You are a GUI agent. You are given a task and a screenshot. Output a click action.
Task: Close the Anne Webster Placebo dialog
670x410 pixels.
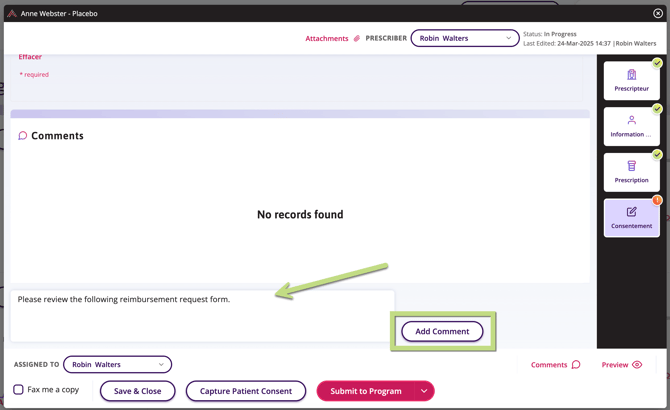click(x=658, y=13)
